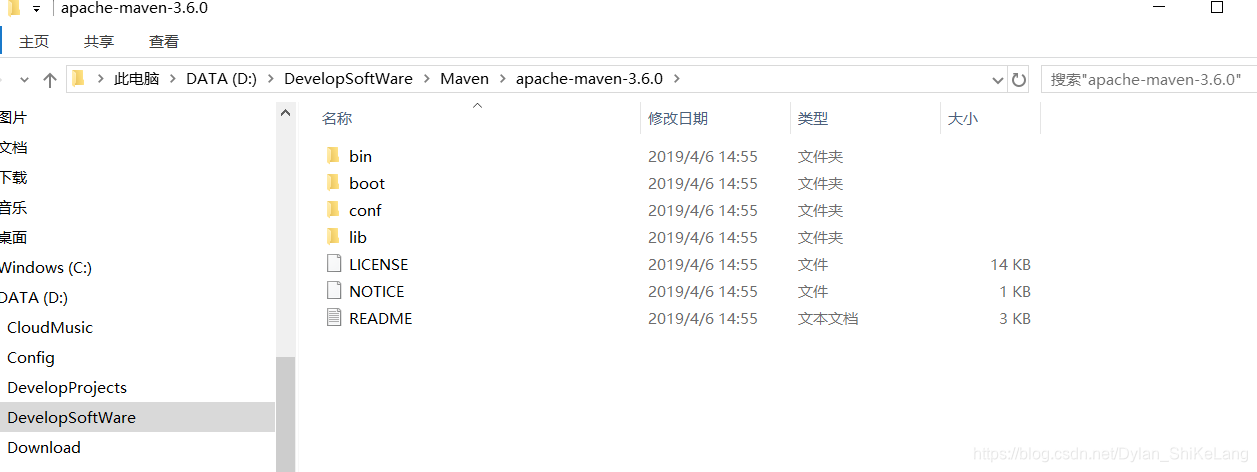Click 1 KB size of NOTICE

pyautogui.click(x=1015, y=291)
